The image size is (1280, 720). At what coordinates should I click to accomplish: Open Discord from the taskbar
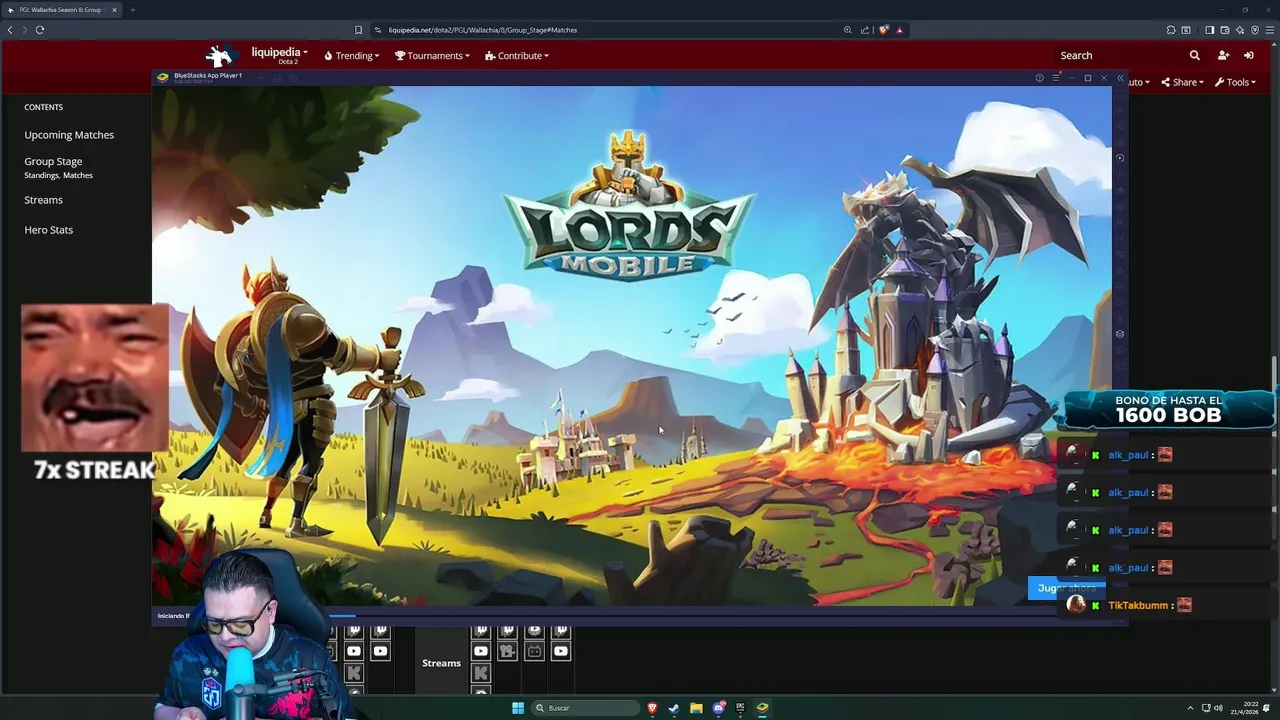pos(718,708)
